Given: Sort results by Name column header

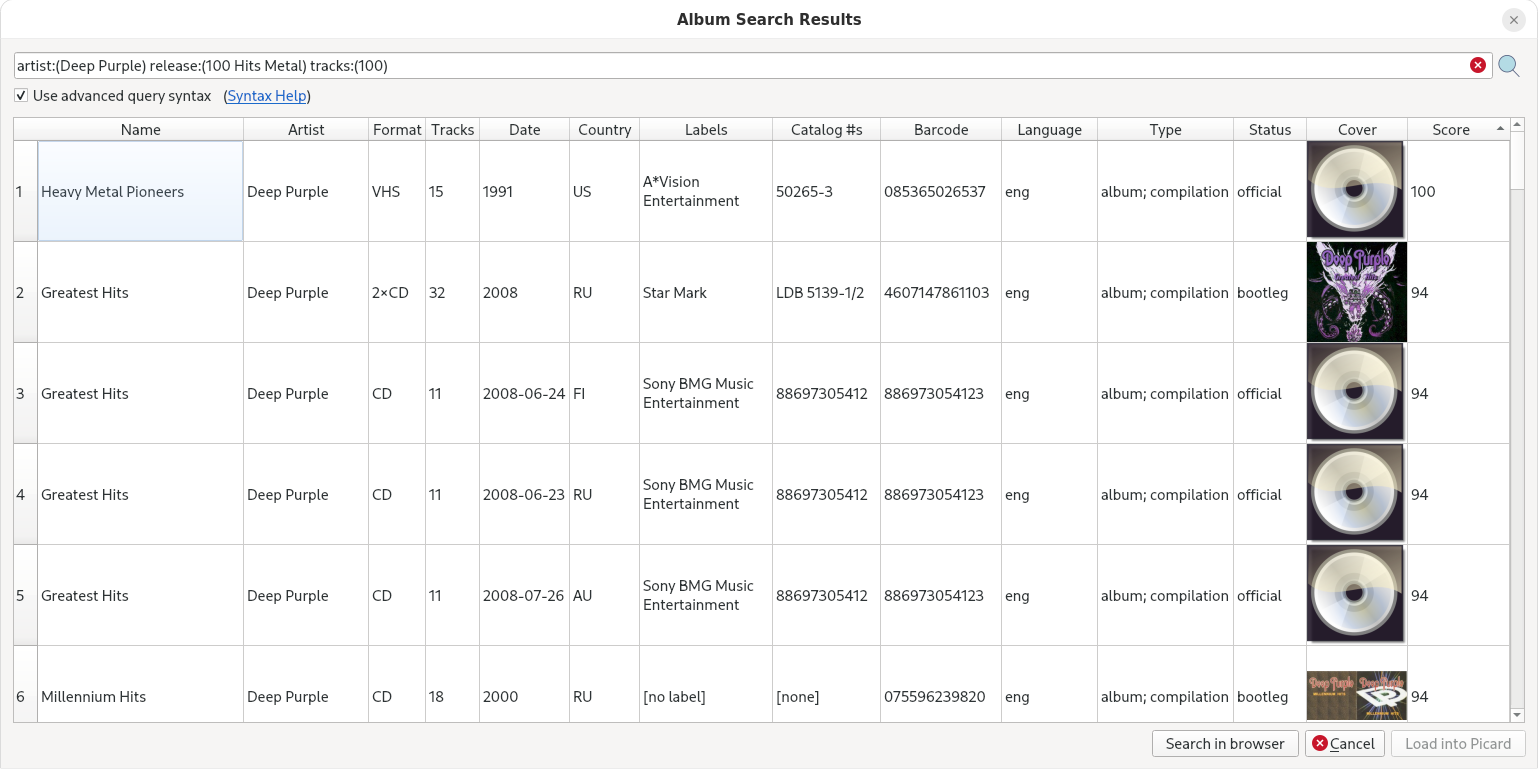Looking at the screenshot, I should click(x=140, y=129).
